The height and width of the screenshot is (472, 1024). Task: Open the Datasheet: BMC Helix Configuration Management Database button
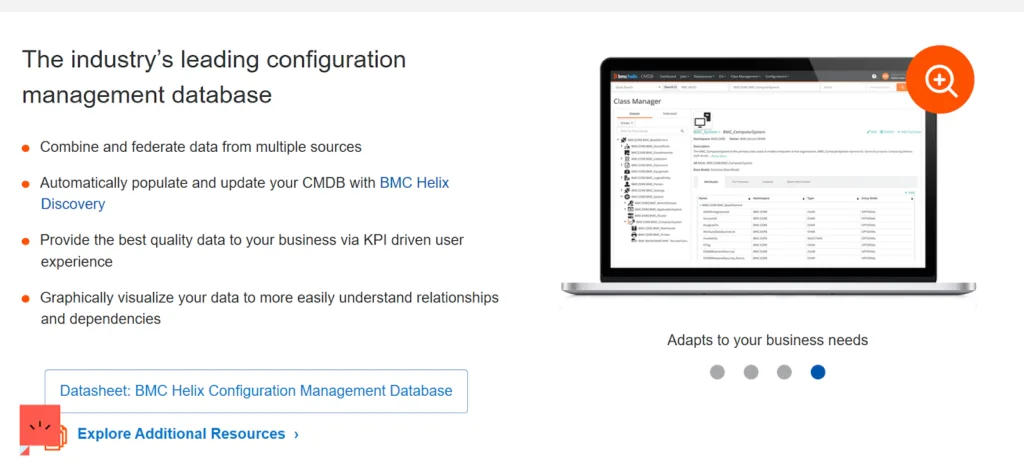pos(256,391)
